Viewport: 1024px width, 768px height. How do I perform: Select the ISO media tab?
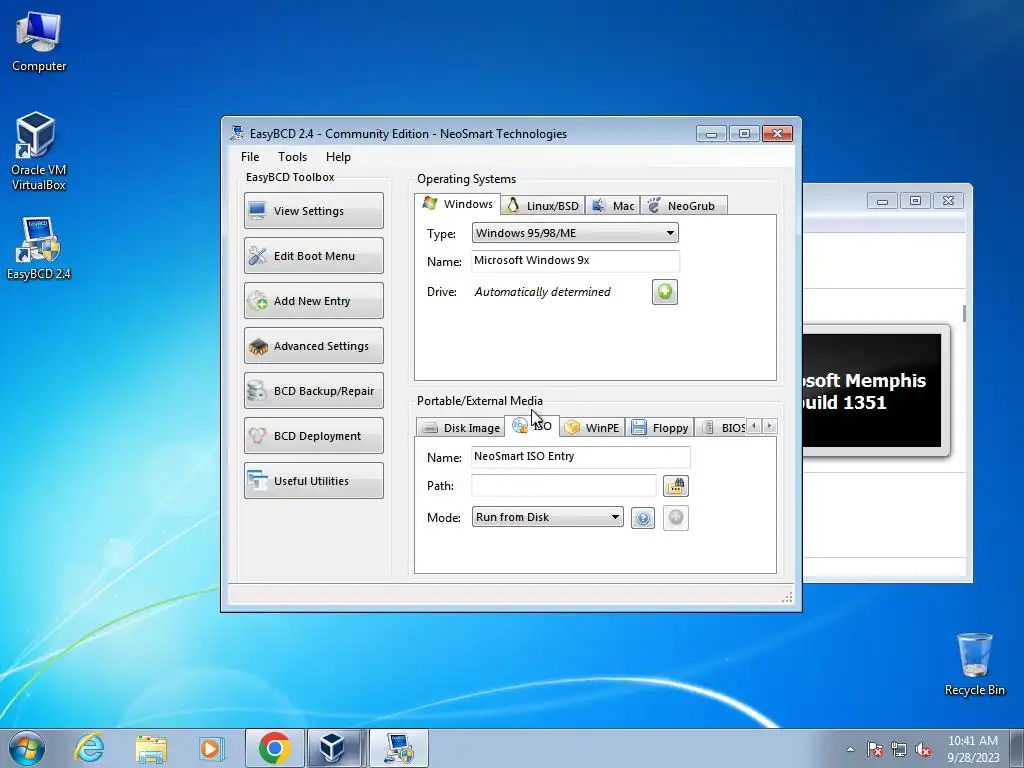point(532,426)
